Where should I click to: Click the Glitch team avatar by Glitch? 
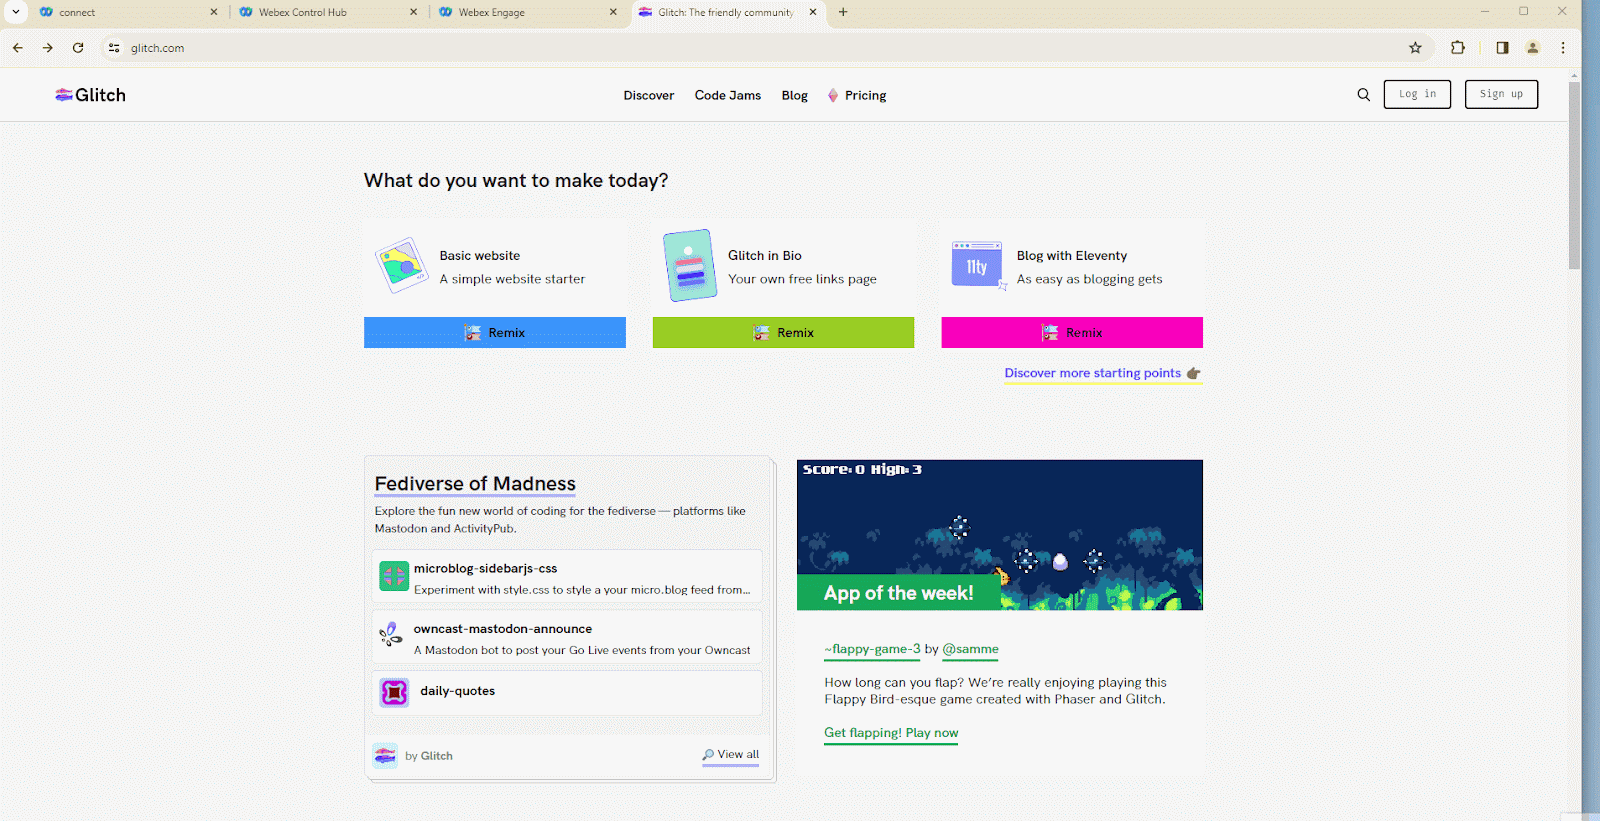point(385,755)
